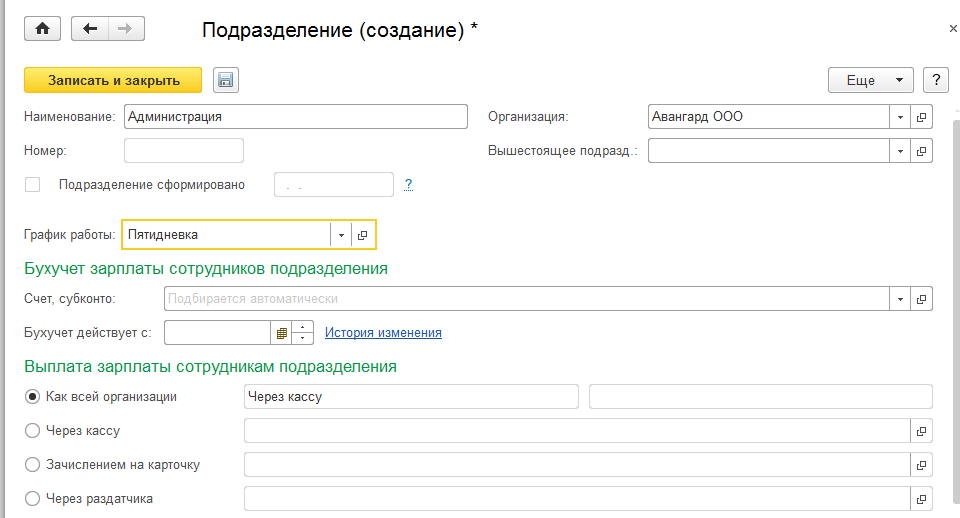Open the Еще menu
The image size is (960, 518).
pos(870,80)
